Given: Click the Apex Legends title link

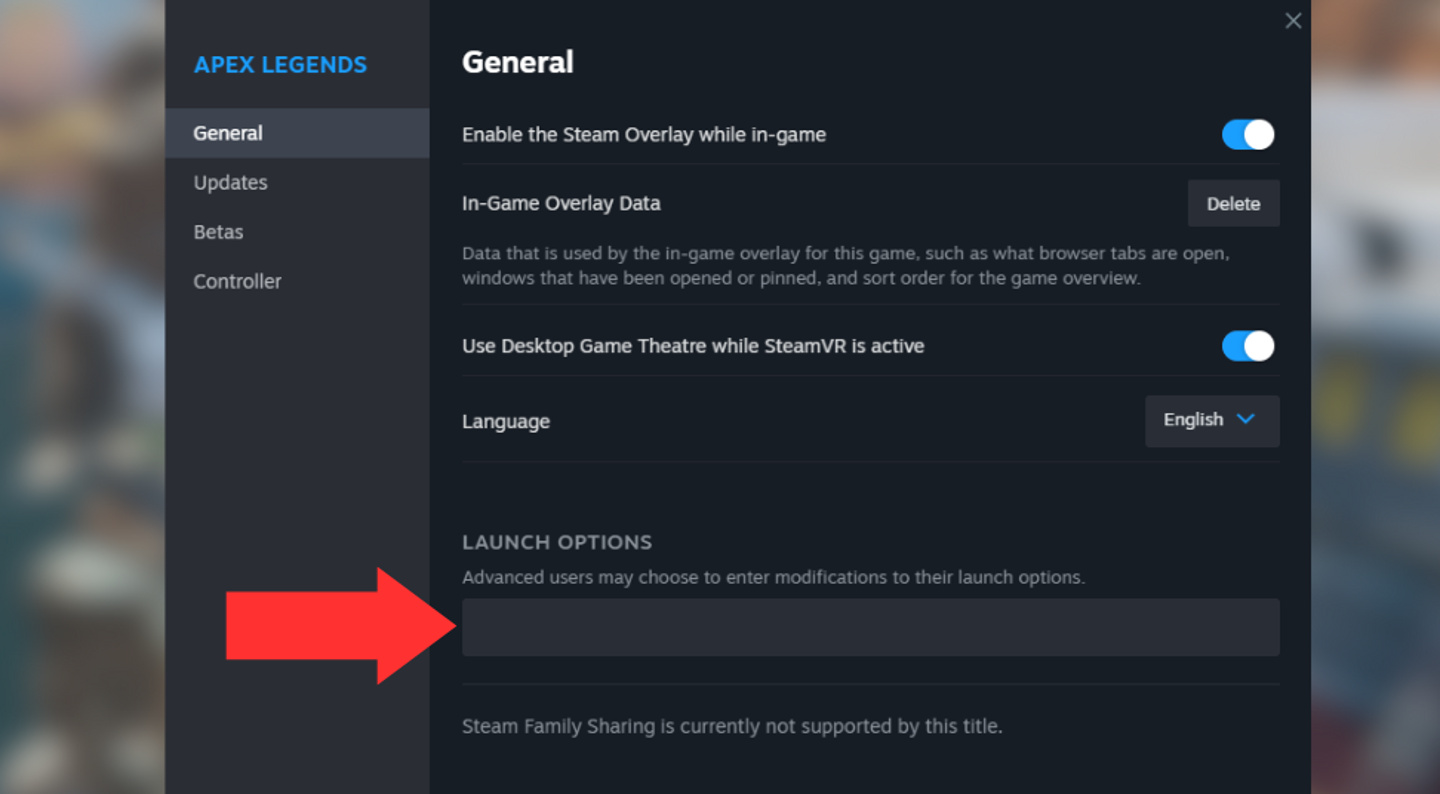Looking at the screenshot, I should 280,64.
